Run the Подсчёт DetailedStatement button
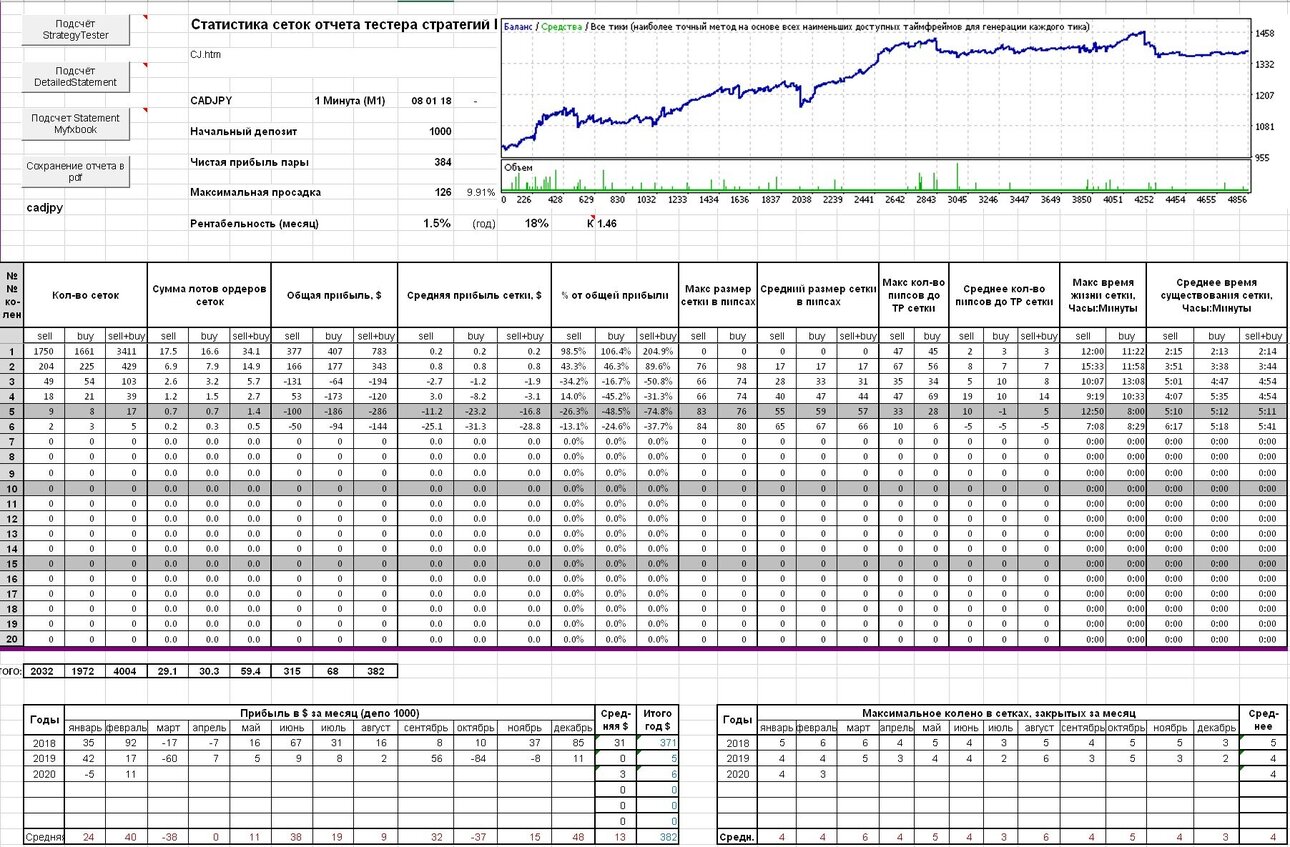 75,76
